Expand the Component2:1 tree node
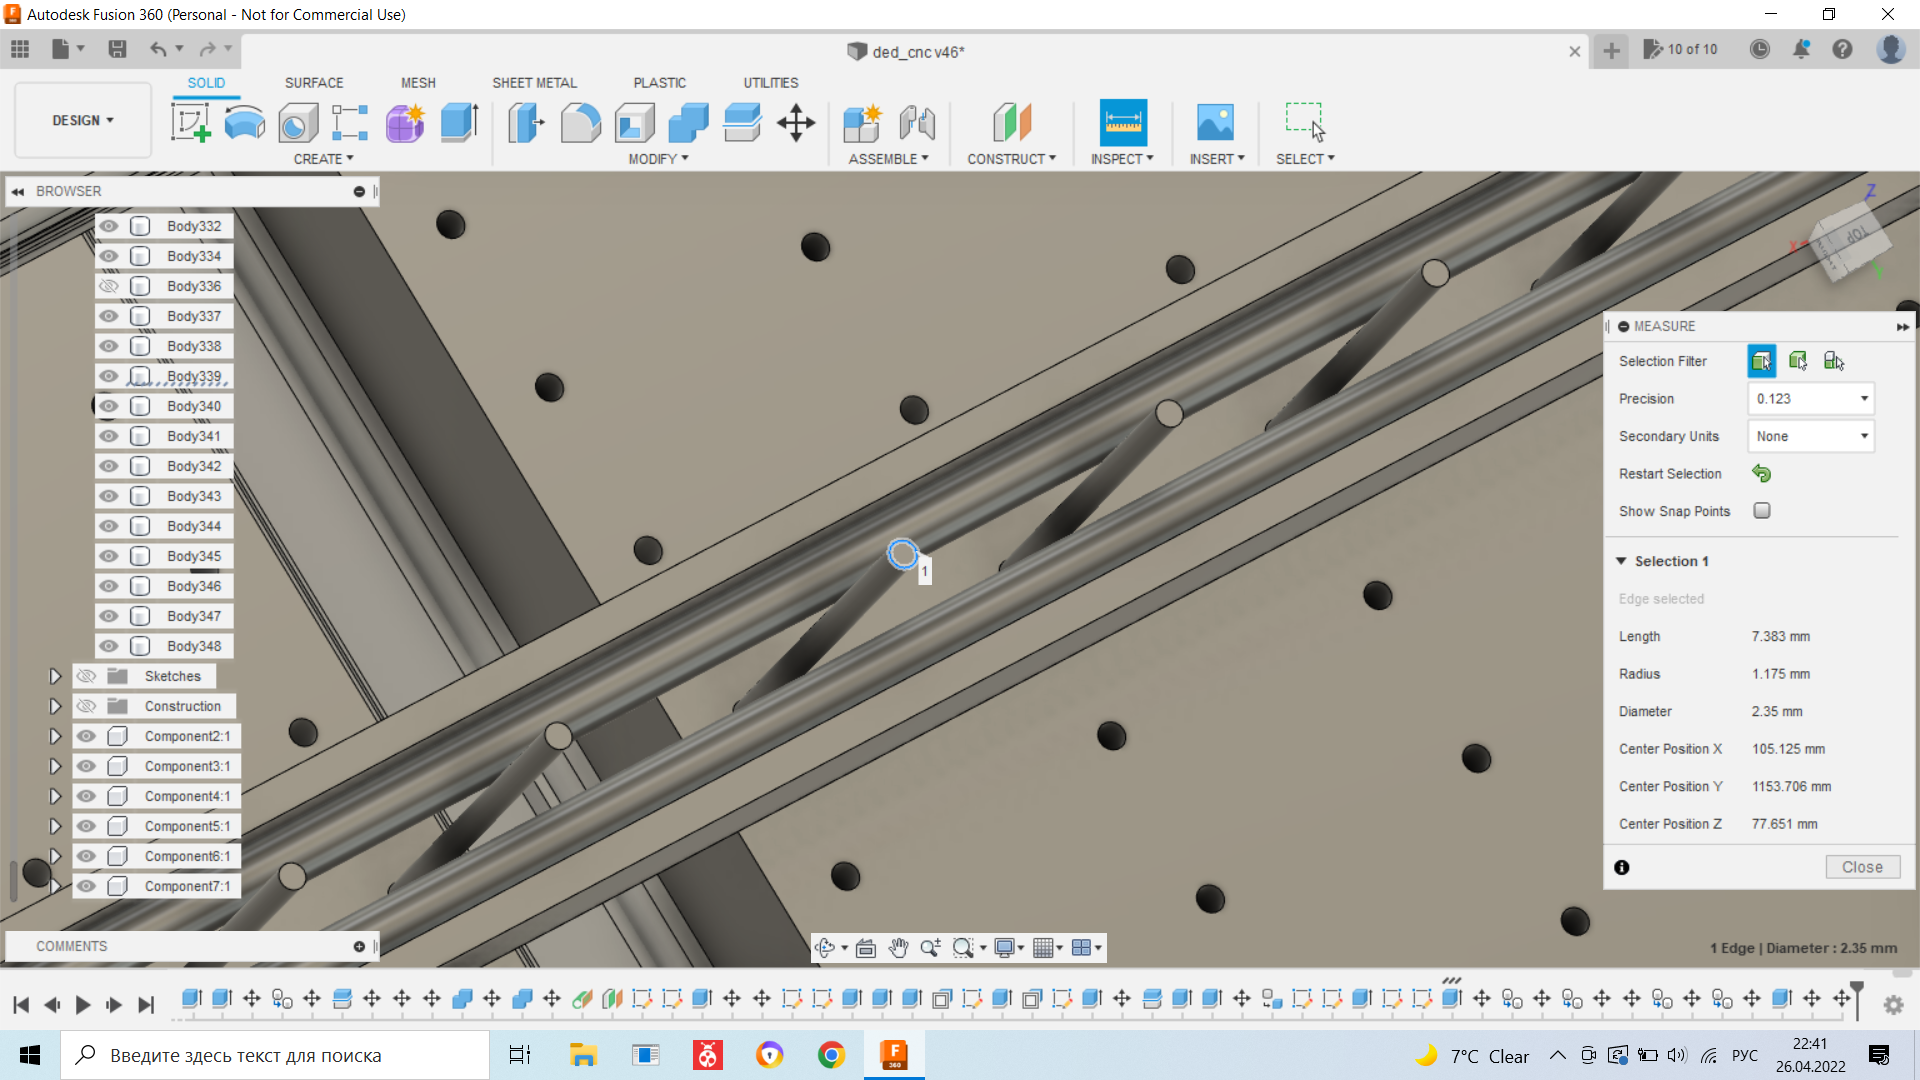The height and width of the screenshot is (1080, 1920). tap(55, 736)
